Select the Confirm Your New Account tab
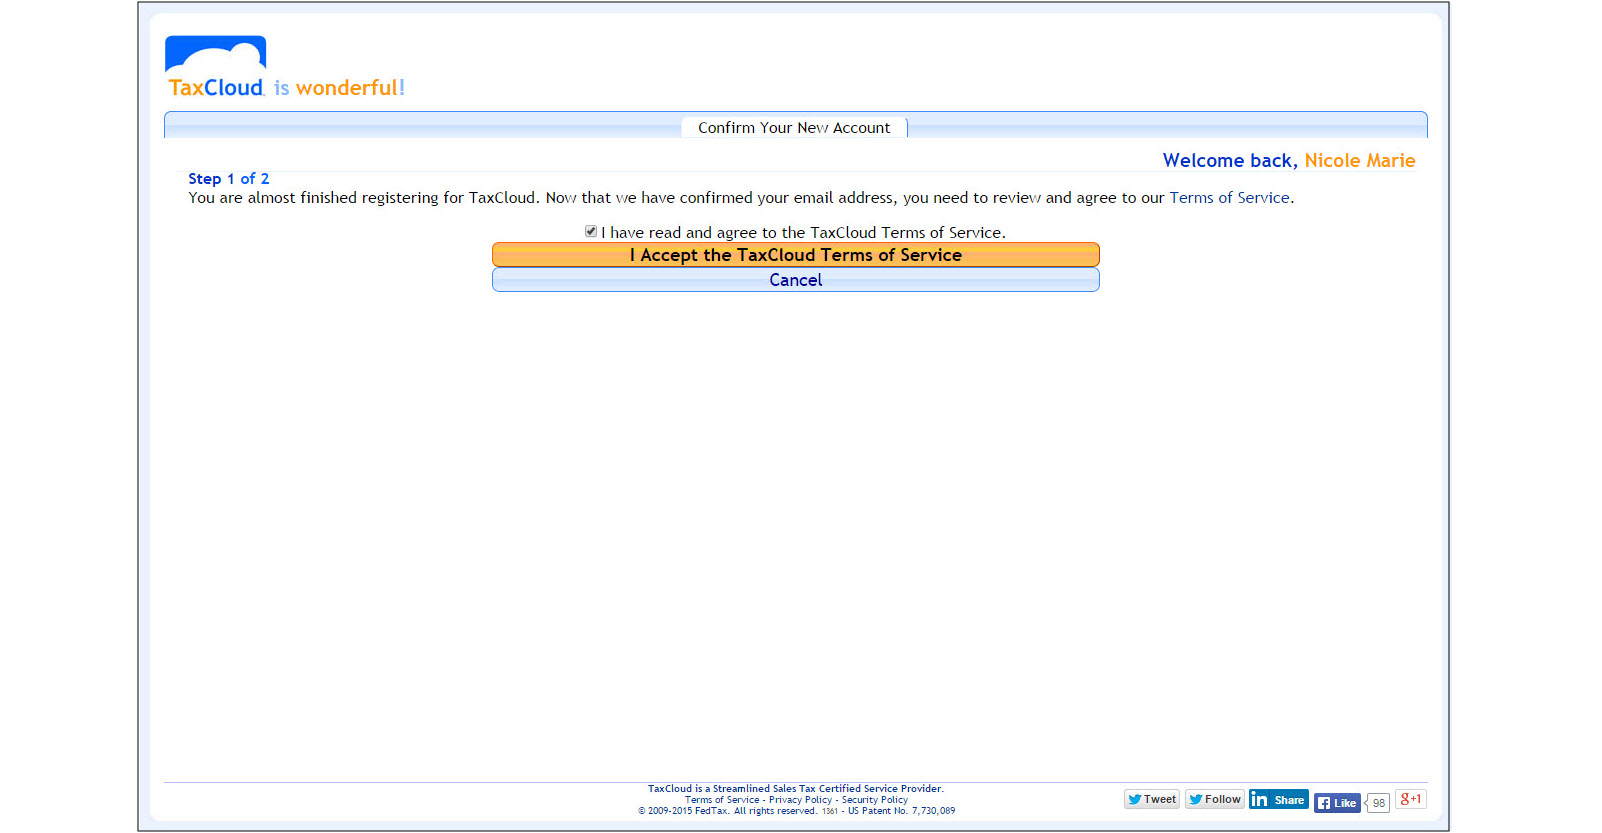The image size is (1602, 833). [x=794, y=128]
